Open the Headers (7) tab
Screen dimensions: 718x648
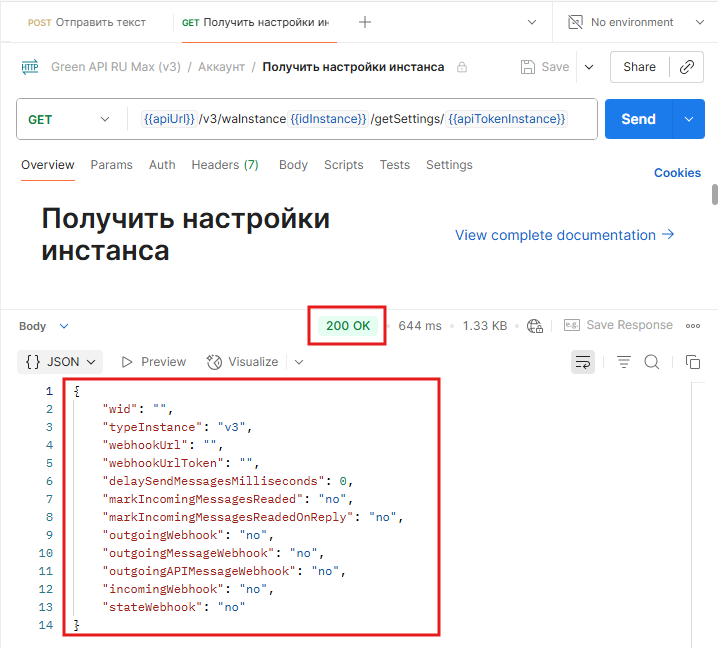225,165
